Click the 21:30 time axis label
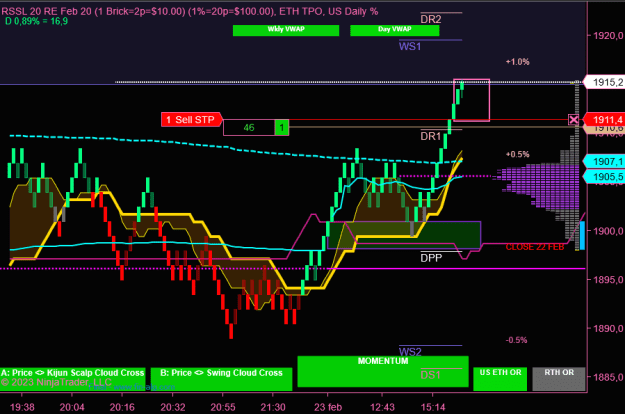This screenshot has width=625, height=414. [x=273, y=407]
